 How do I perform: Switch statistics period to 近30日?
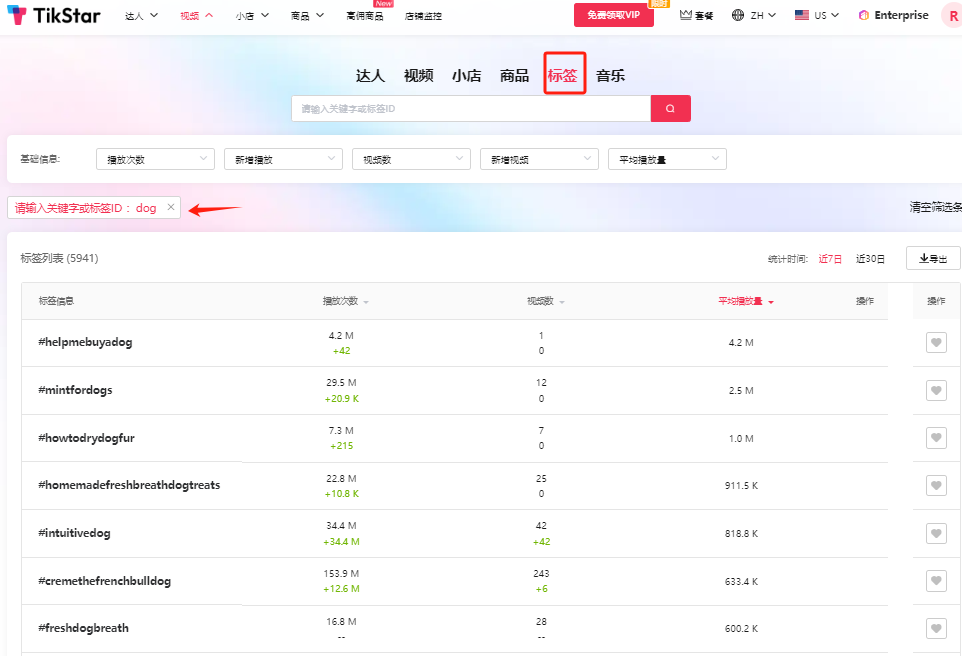[x=870, y=258]
